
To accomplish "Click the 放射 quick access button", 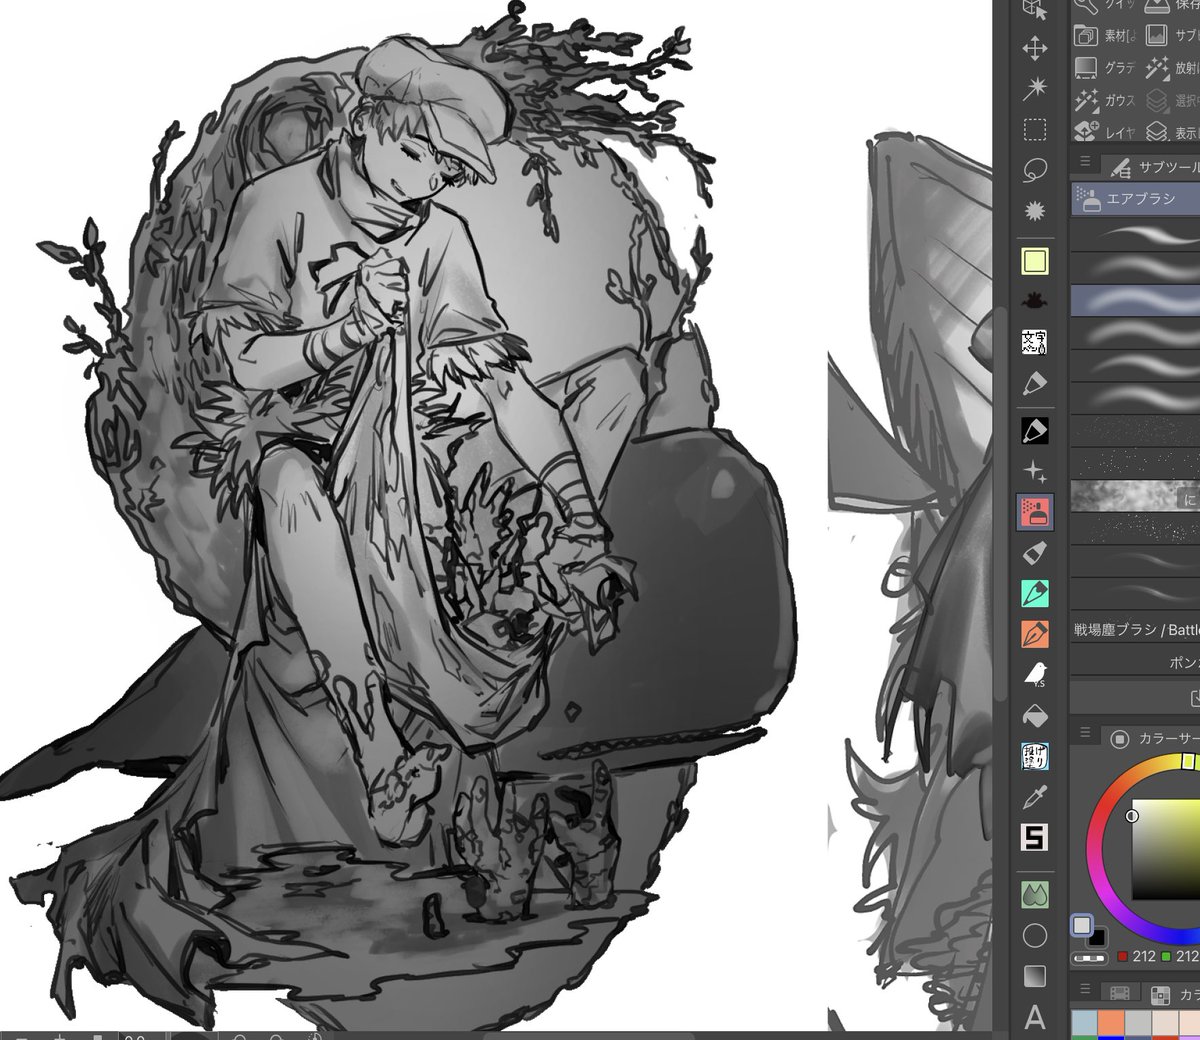I will click(1172, 67).
